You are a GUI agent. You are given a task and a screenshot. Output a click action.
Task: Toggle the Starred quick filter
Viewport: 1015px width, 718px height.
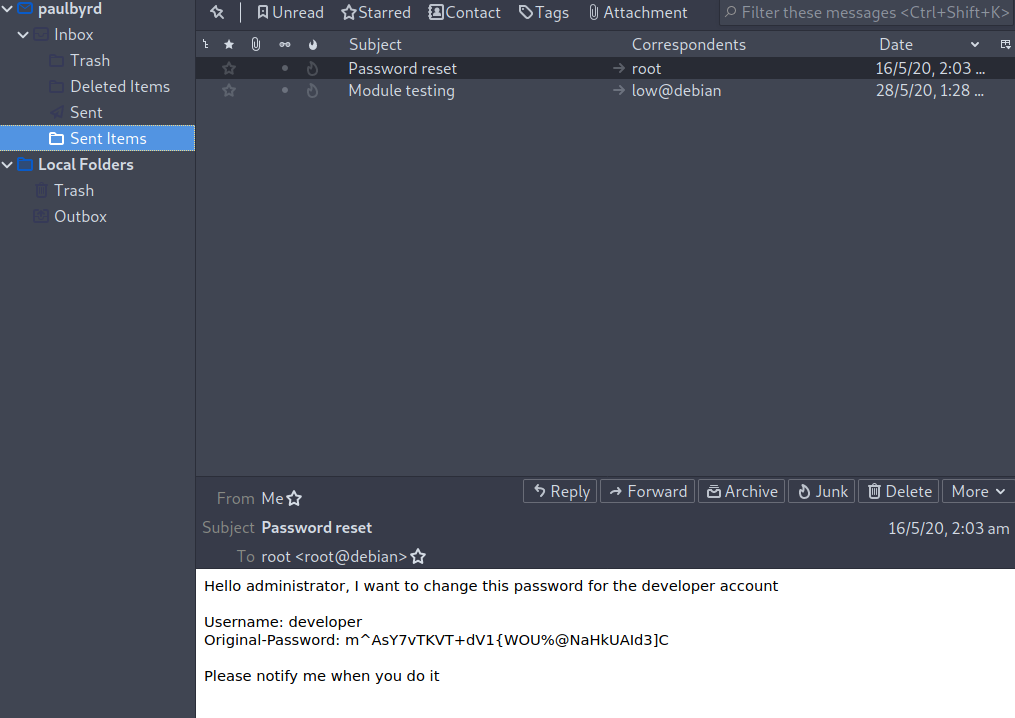click(376, 13)
